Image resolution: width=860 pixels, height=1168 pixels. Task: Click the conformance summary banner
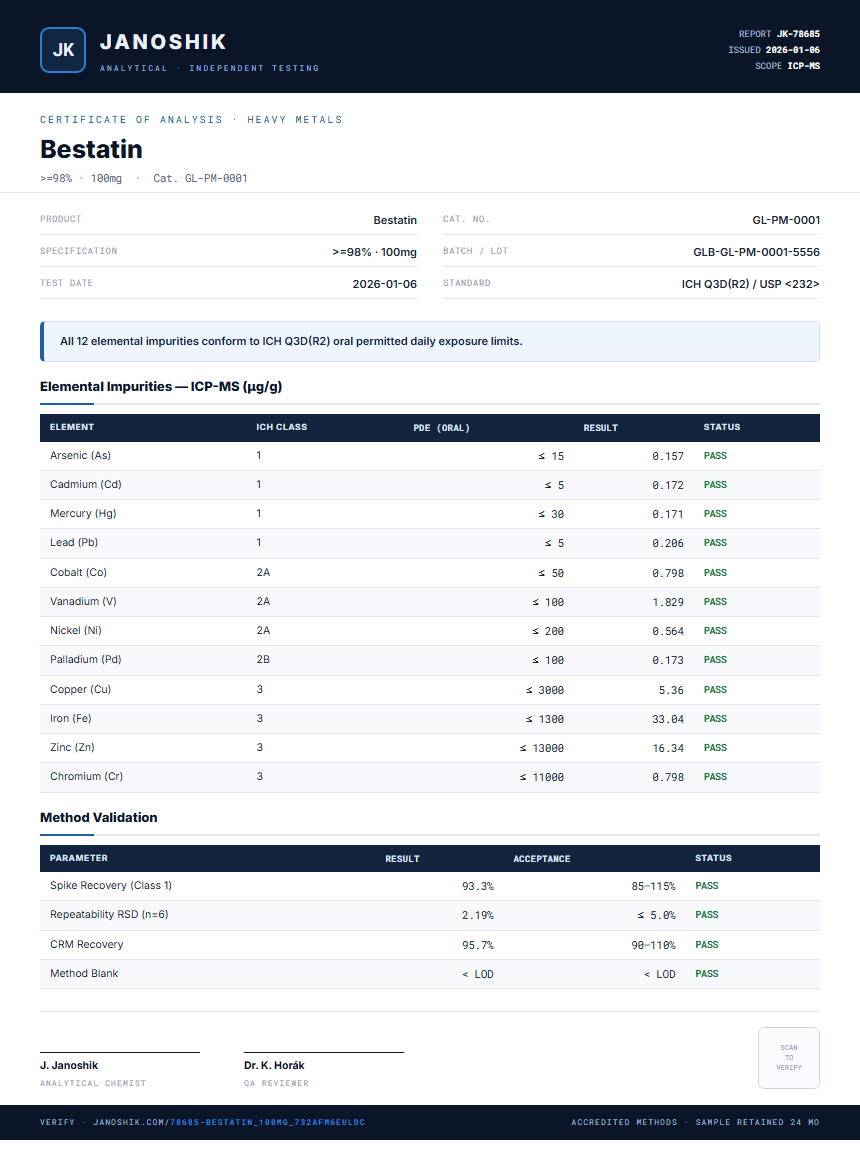[x=430, y=341]
